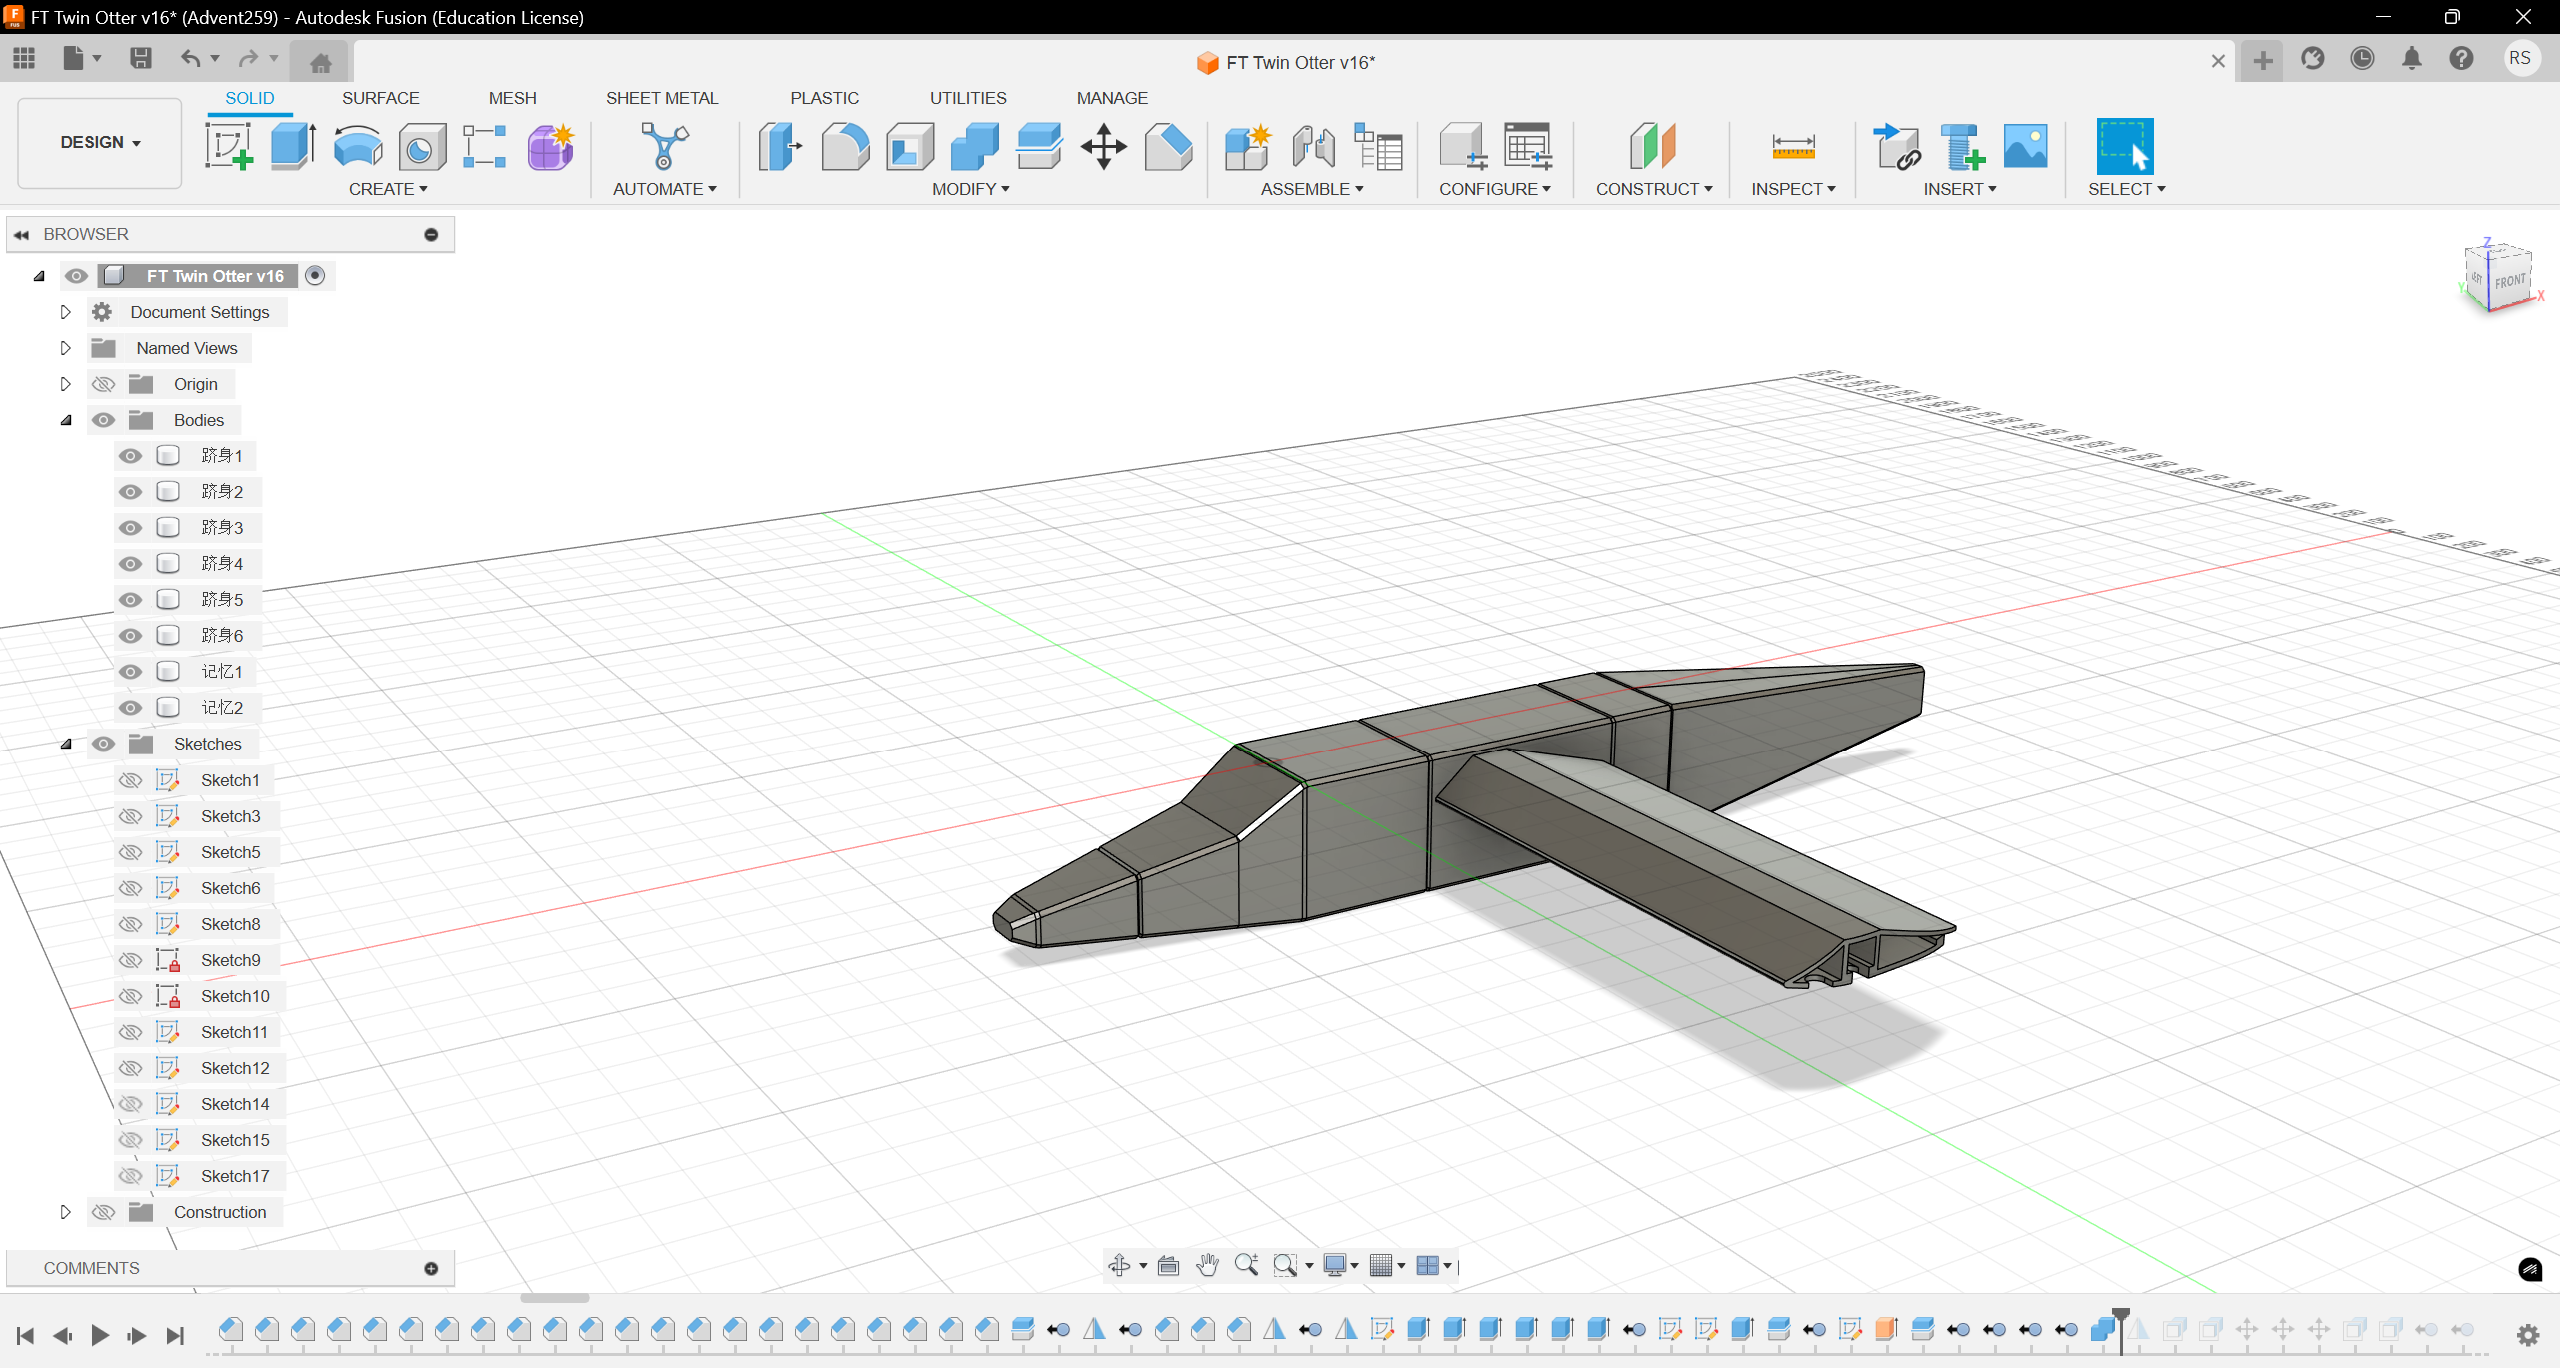Click the Insert Derive icon
The image size is (2560, 1368).
coord(1897,147)
